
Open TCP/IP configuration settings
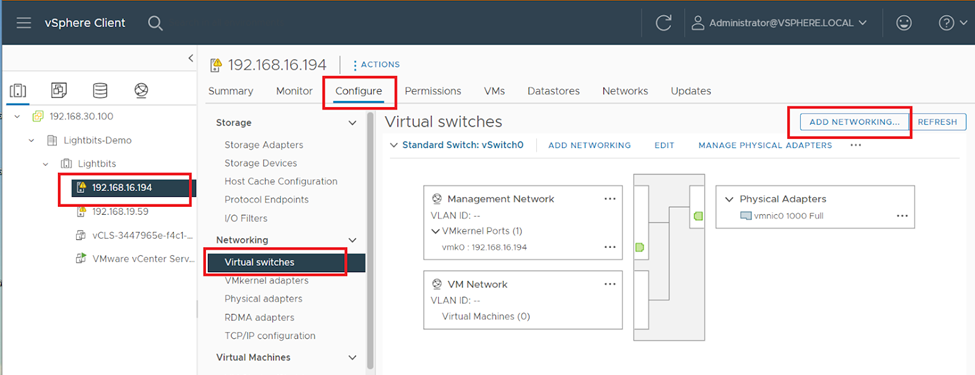coord(270,336)
